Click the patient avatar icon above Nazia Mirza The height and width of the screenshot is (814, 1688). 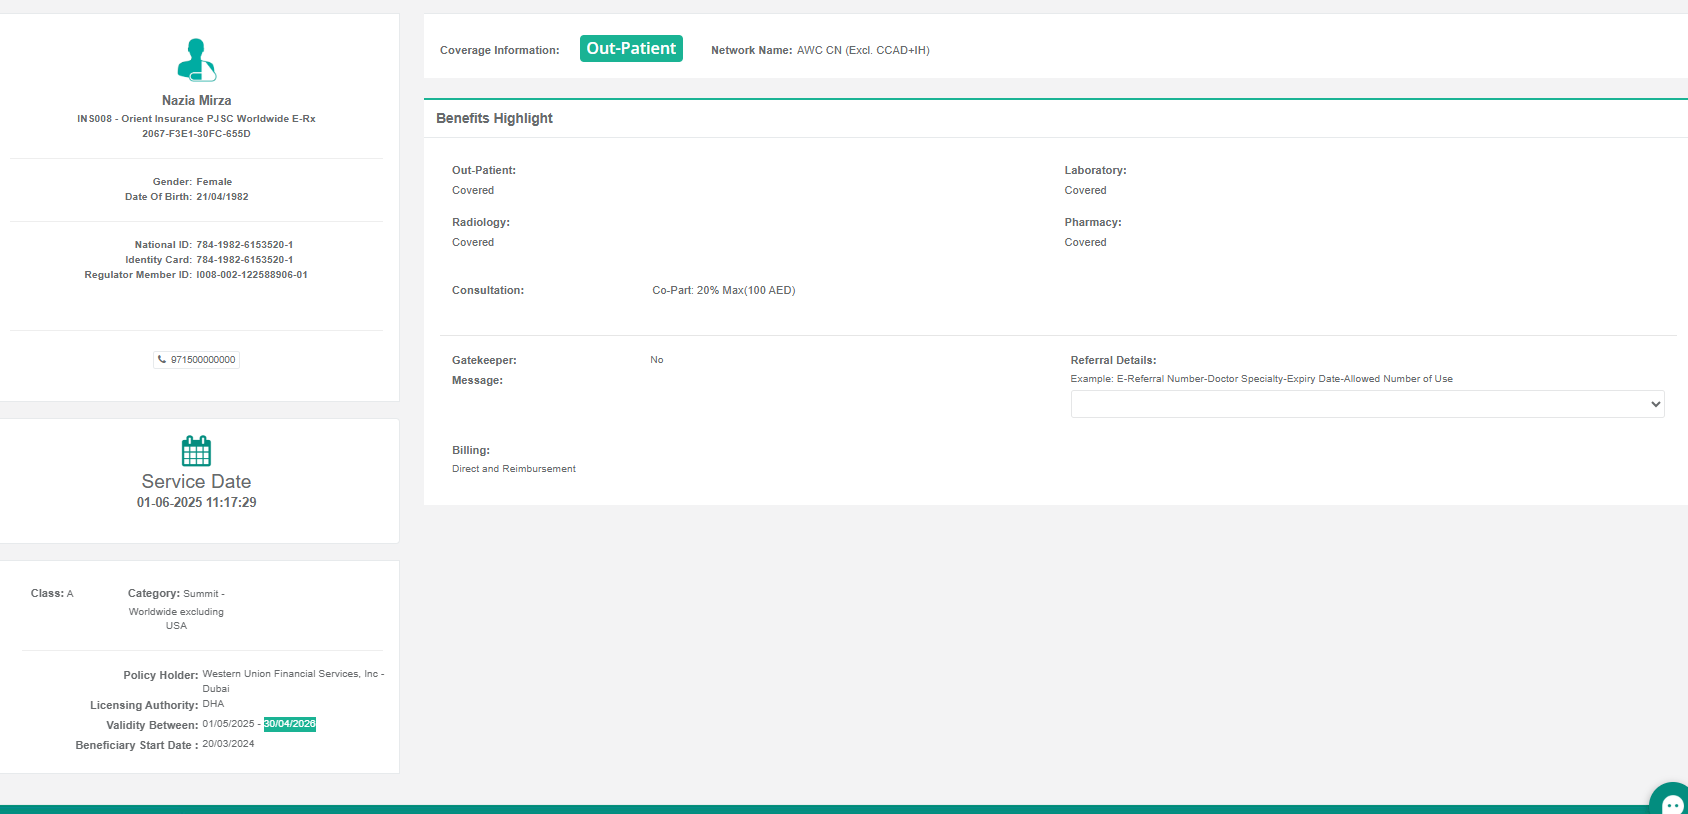click(x=196, y=60)
